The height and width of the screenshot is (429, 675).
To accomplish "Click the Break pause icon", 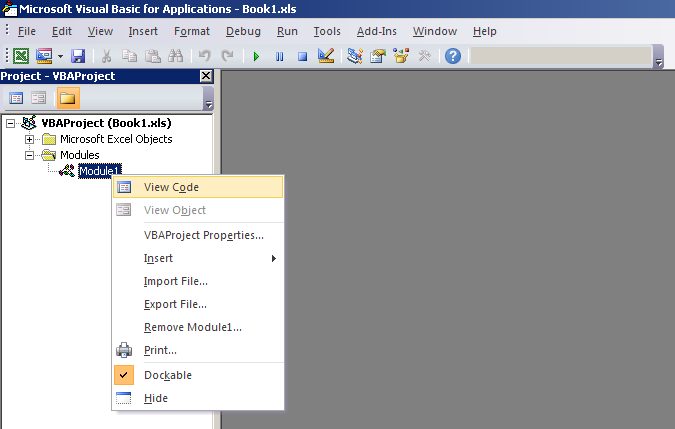I will click(279, 56).
